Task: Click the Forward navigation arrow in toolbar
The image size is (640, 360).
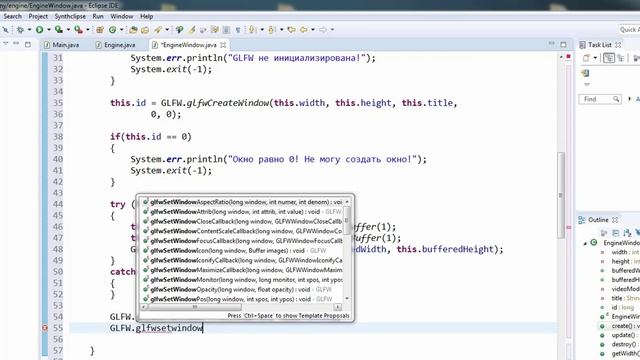Action: pyautogui.click(x=322, y=29)
